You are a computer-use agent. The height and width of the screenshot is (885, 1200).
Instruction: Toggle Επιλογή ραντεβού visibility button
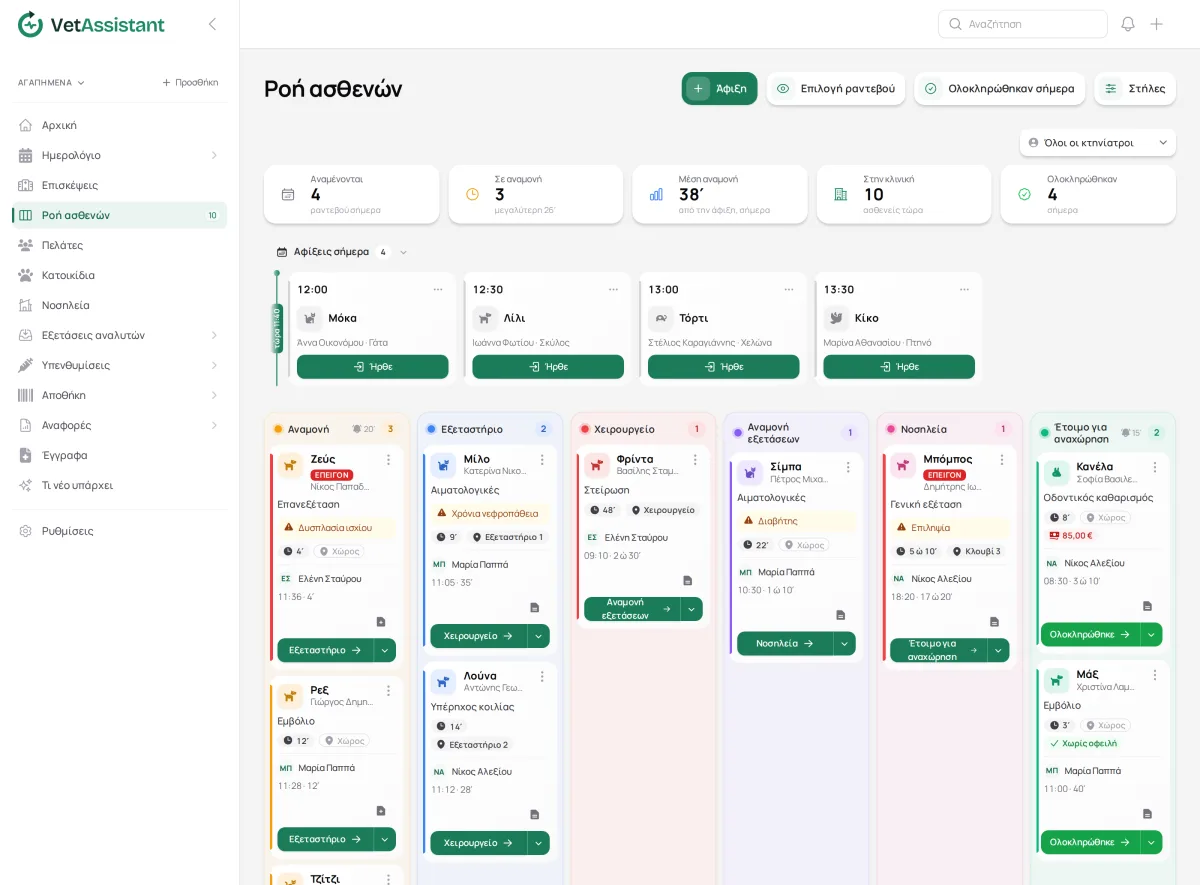pos(836,88)
